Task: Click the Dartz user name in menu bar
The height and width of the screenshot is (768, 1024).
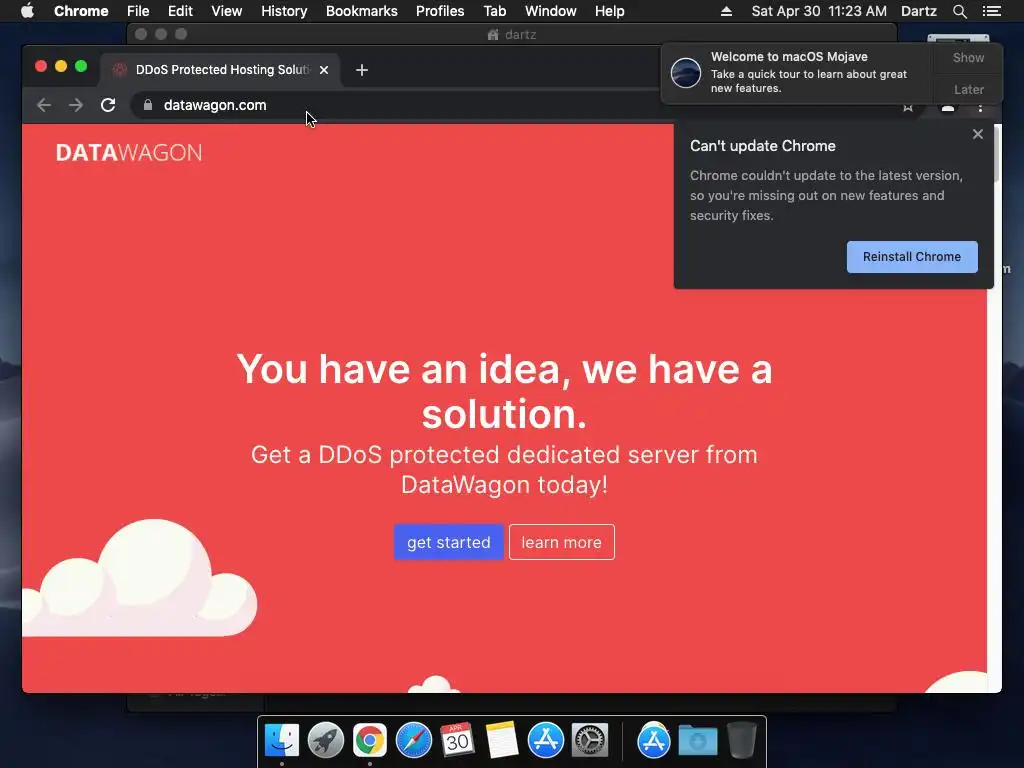Action: tap(918, 11)
